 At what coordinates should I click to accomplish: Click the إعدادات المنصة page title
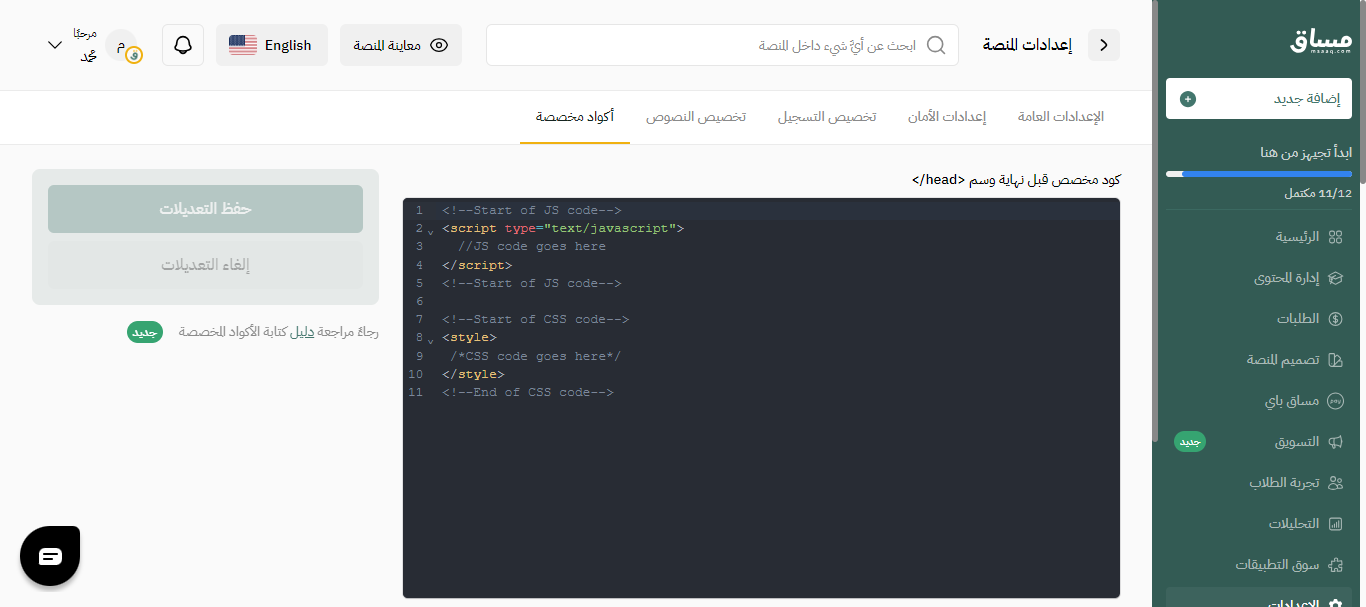1027,45
